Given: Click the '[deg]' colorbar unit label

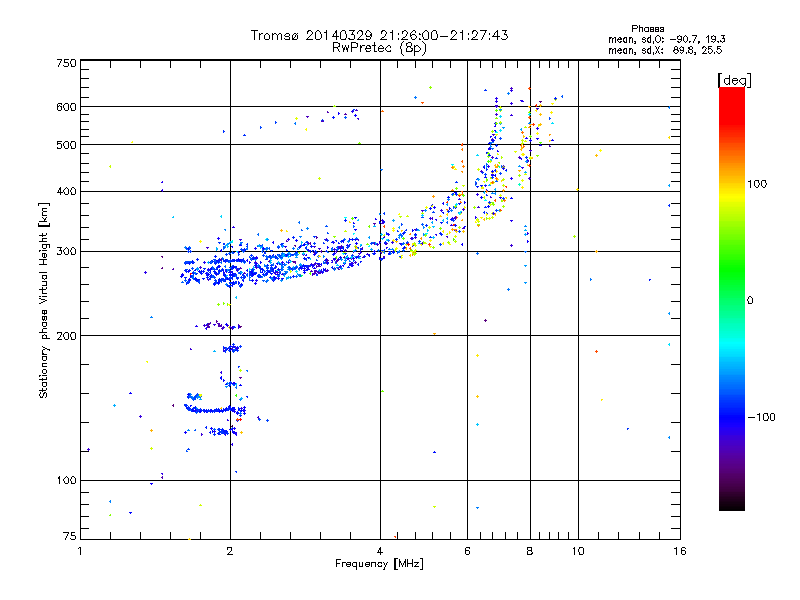Looking at the screenshot, I should point(734,80).
